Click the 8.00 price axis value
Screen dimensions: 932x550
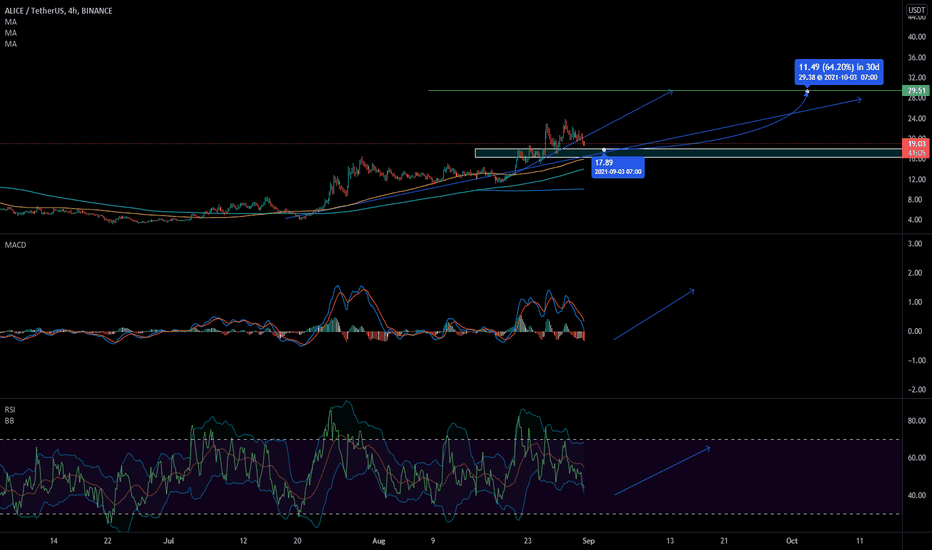[x=915, y=200]
